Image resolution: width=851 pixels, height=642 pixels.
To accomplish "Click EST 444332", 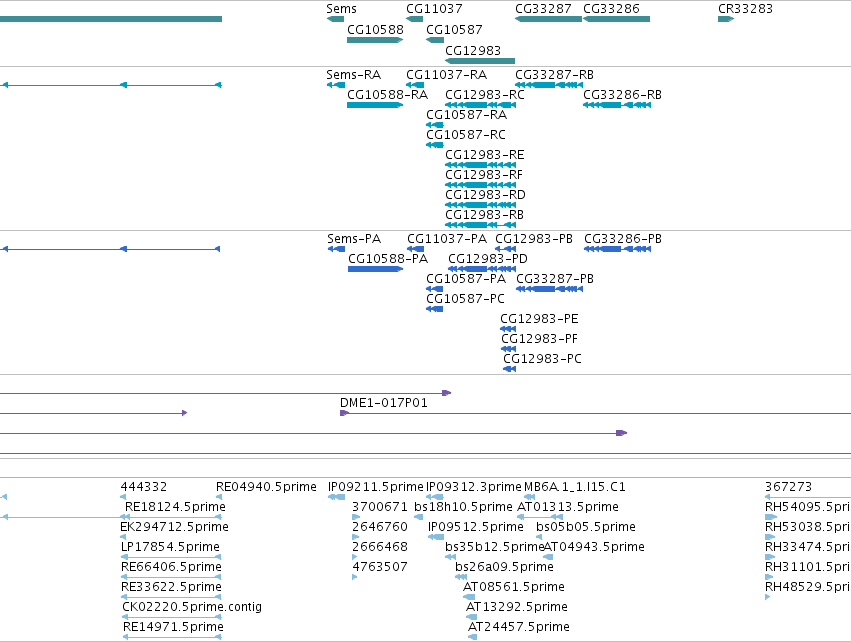I will click(x=123, y=497).
